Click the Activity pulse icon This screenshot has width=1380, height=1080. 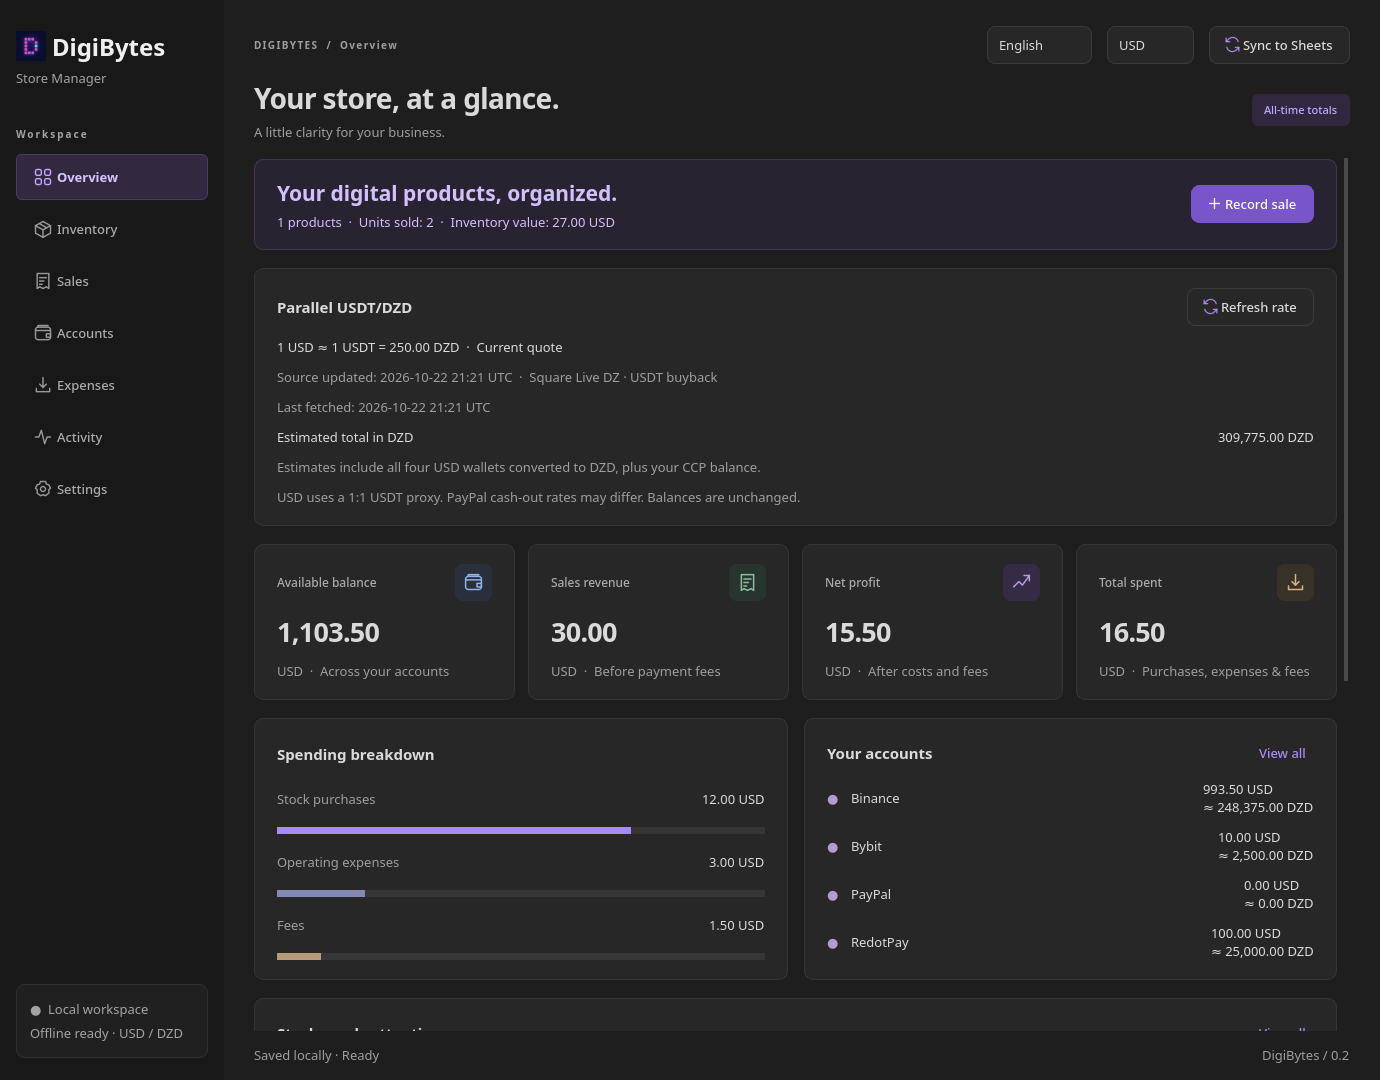click(x=43, y=437)
